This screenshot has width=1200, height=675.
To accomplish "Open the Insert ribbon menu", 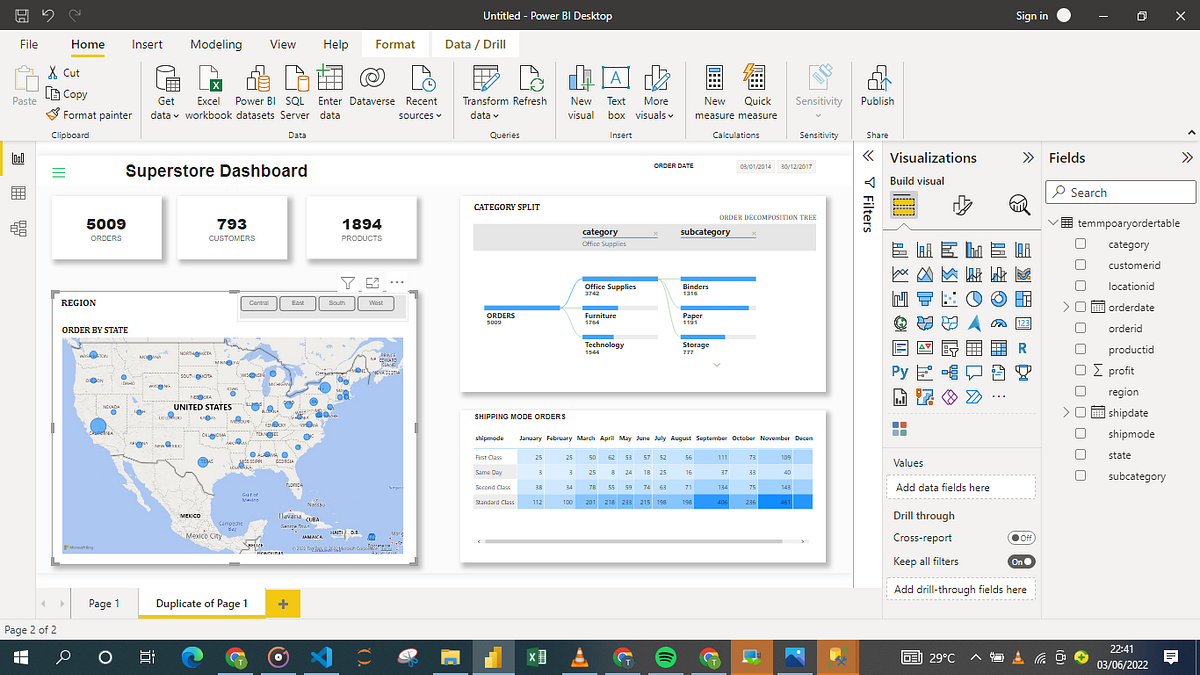I will (147, 44).
